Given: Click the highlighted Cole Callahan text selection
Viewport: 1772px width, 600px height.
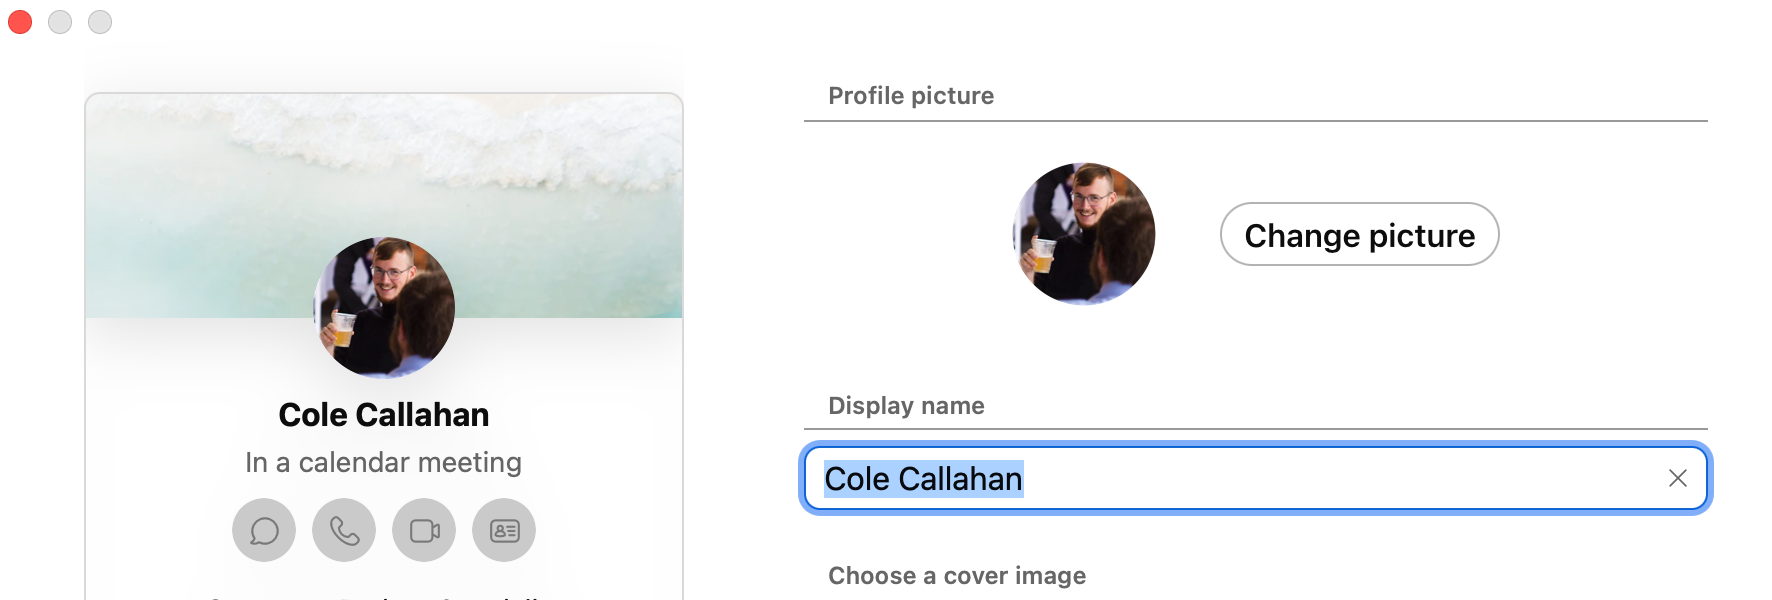Looking at the screenshot, I should click(923, 479).
